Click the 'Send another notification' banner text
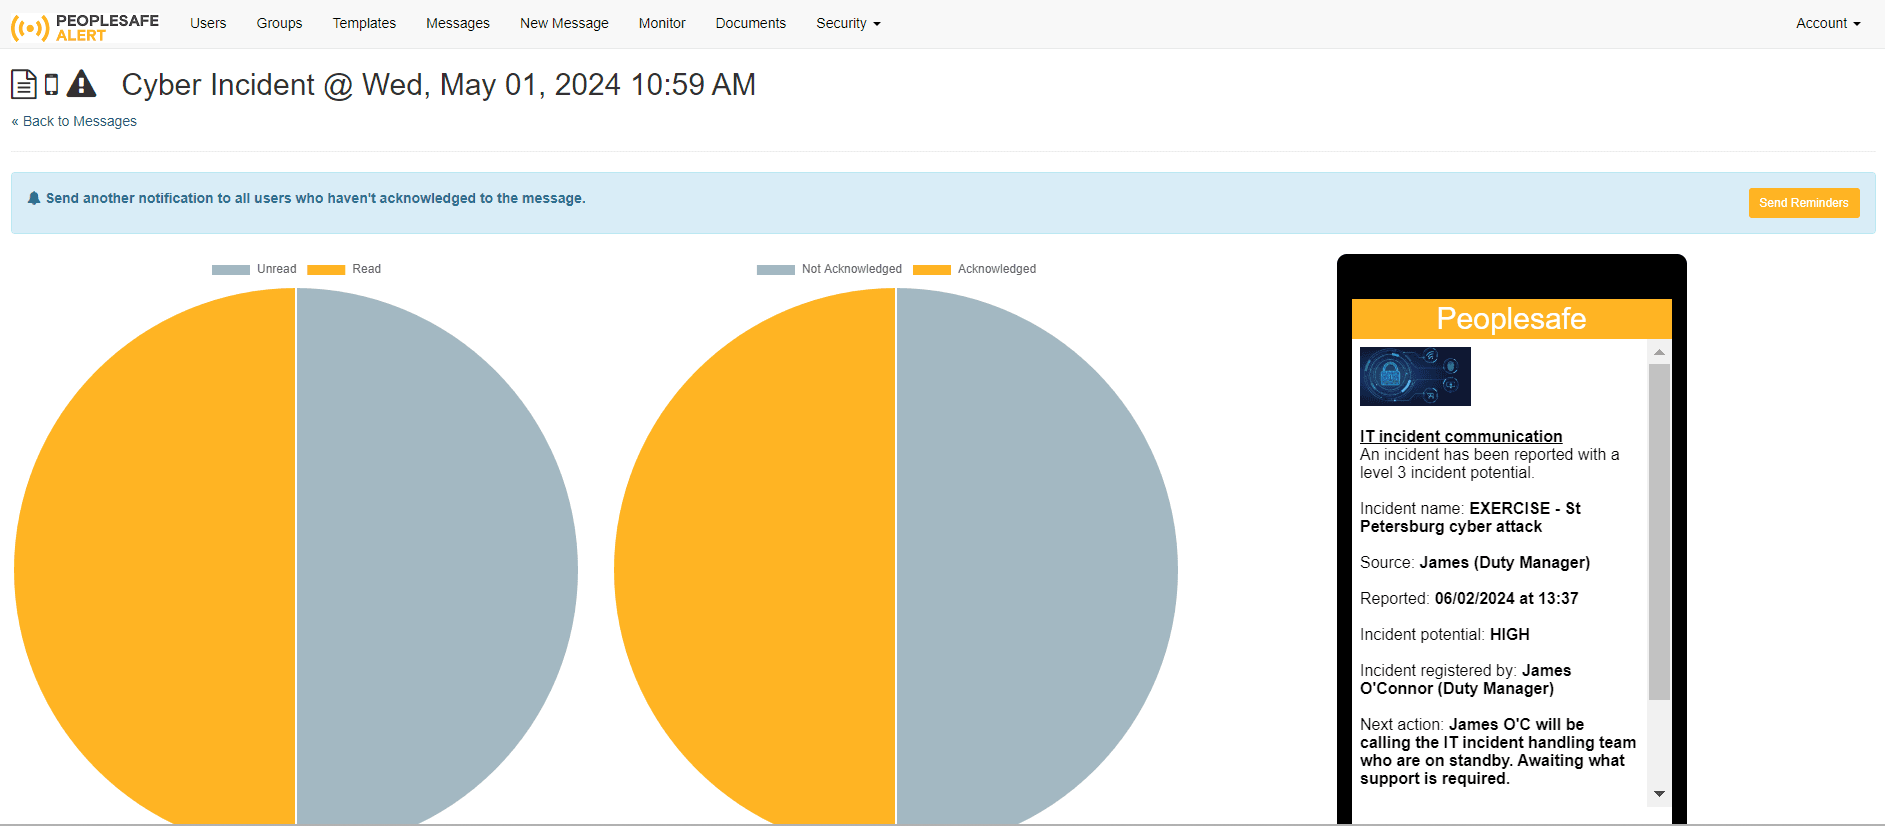The width and height of the screenshot is (1885, 826). coord(316,198)
